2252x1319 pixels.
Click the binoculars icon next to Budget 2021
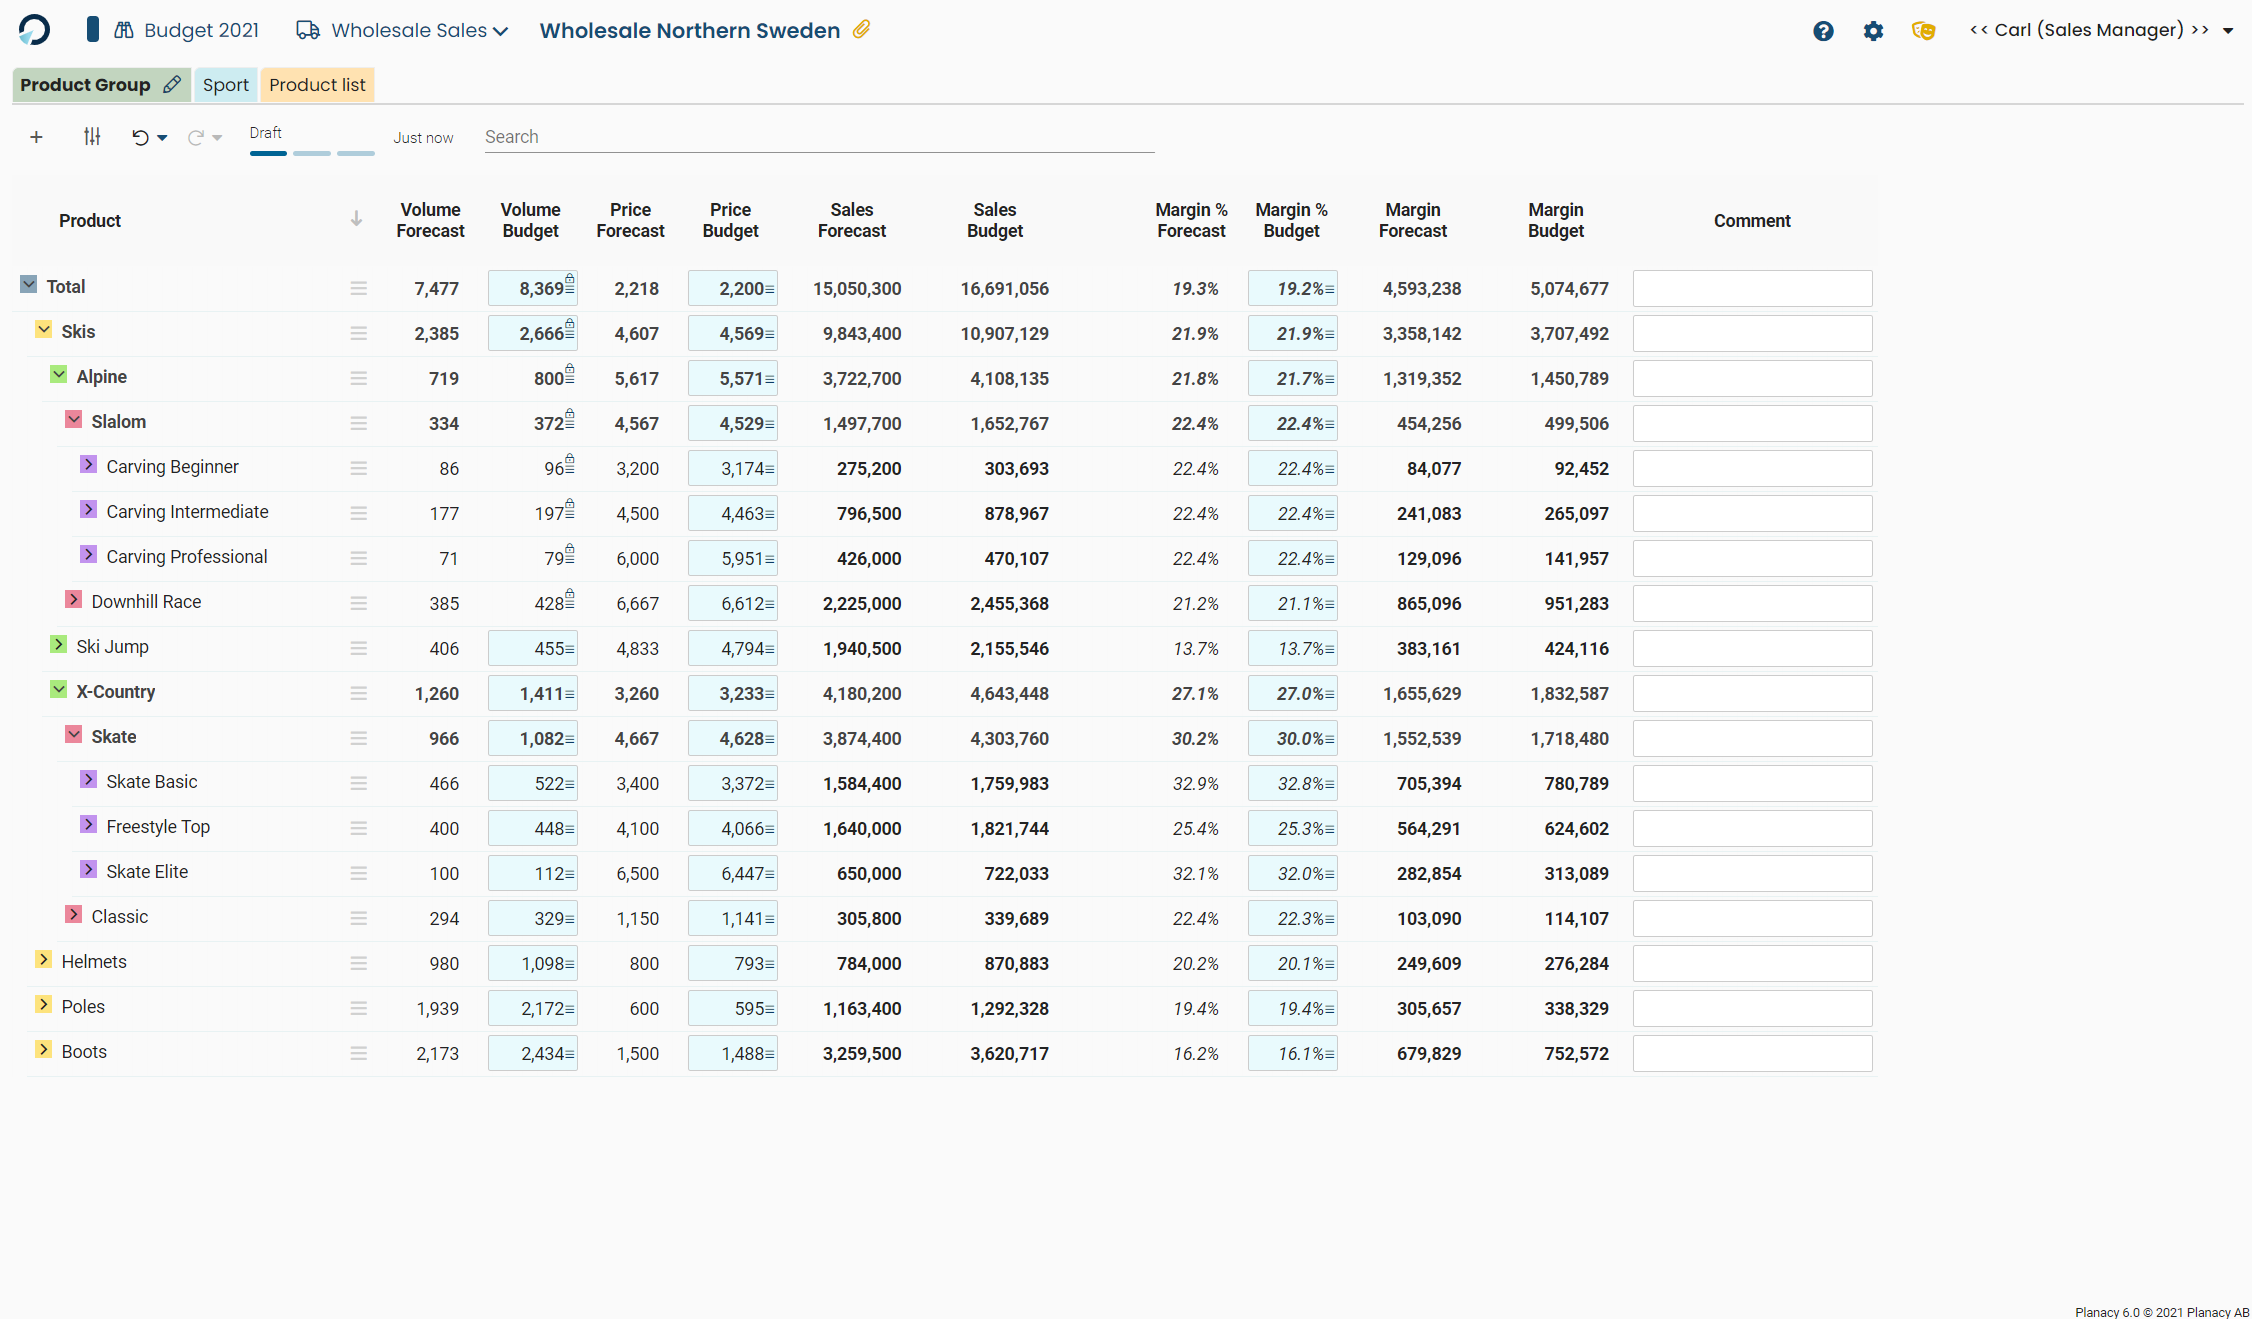pos(124,30)
